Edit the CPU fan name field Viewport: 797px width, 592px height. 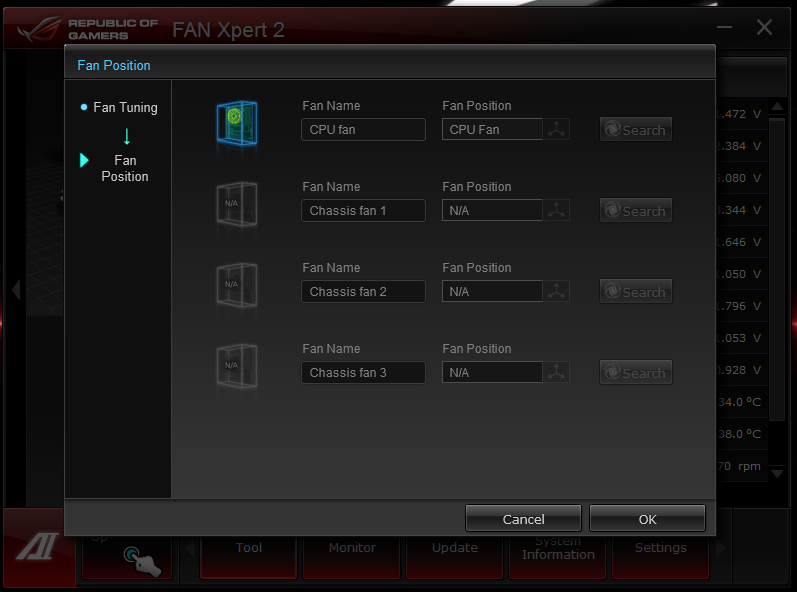coord(363,129)
